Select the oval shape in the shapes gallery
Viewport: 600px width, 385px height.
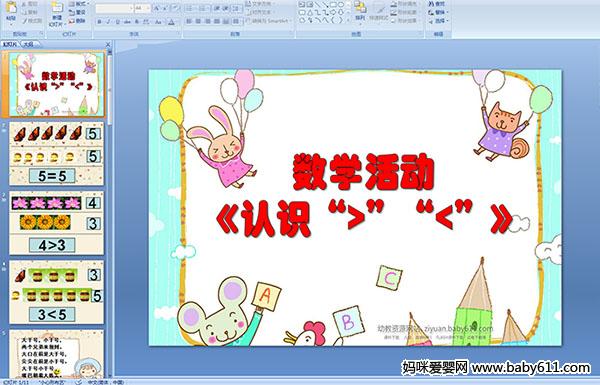[x=341, y=5]
